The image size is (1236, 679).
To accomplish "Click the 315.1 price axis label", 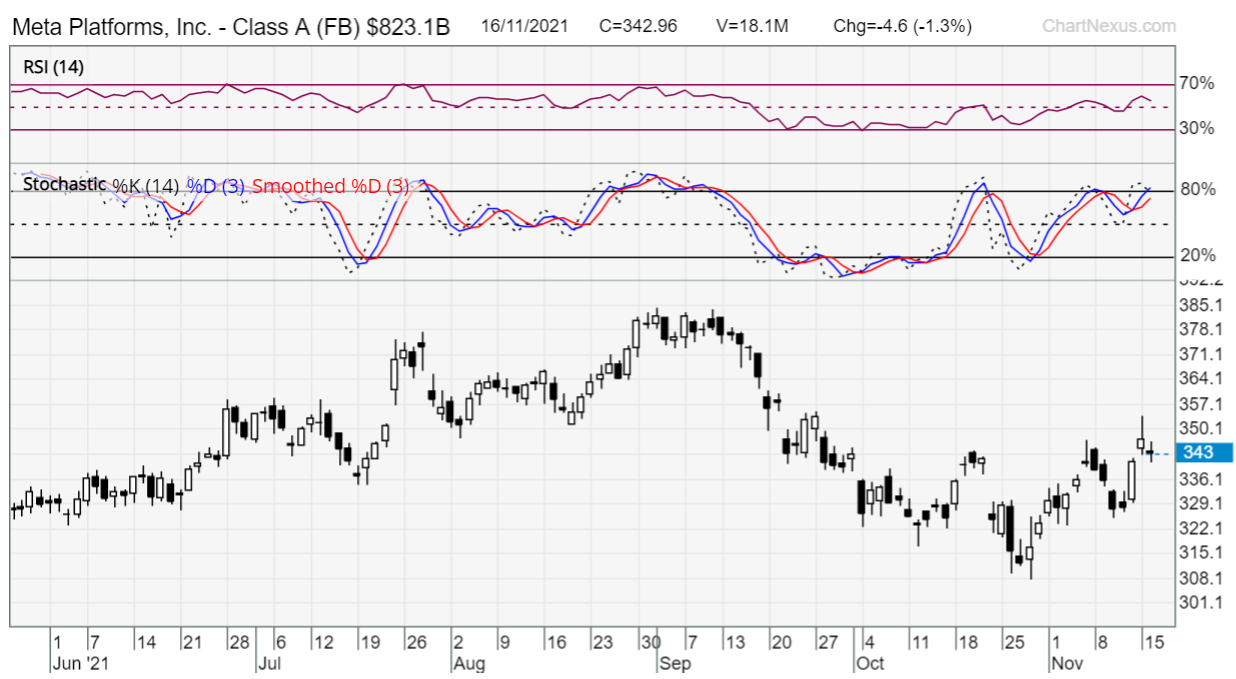I will 1202,553.
